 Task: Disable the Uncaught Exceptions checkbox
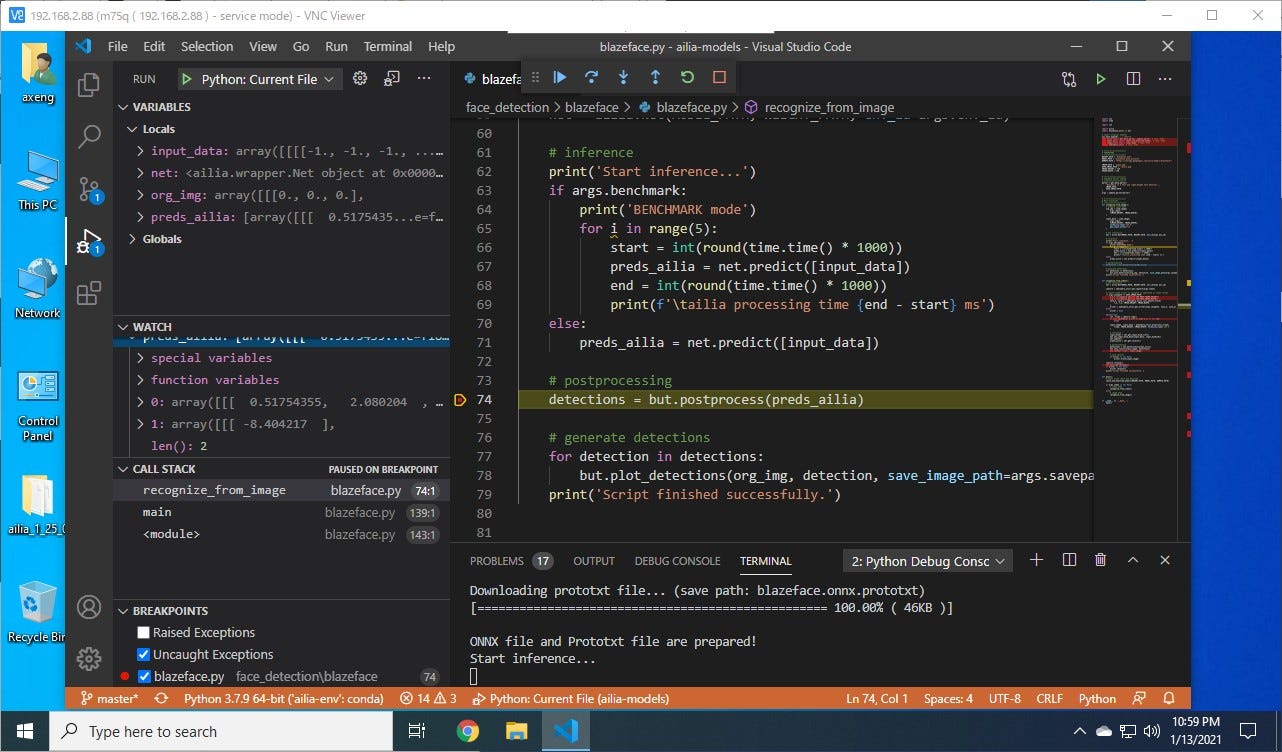coord(143,654)
